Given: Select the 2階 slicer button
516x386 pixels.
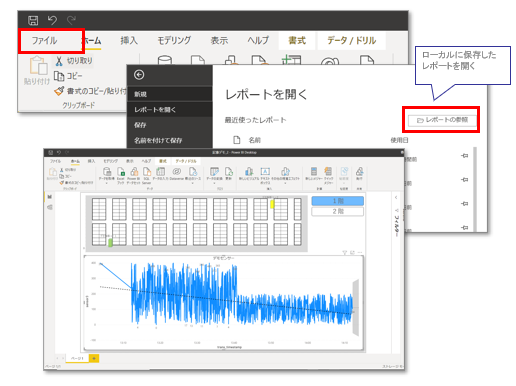Looking at the screenshot, I should (x=338, y=211).
